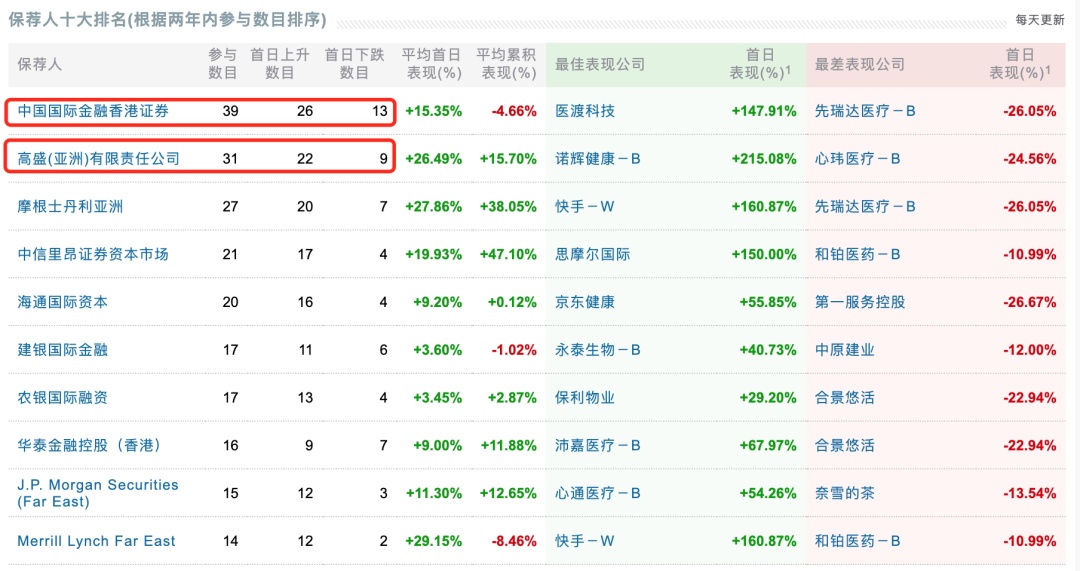Open best performer 沛嘉医疗－B
Viewport: 1080px width, 571px height.
pyautogui.click(x=598, y=445)
